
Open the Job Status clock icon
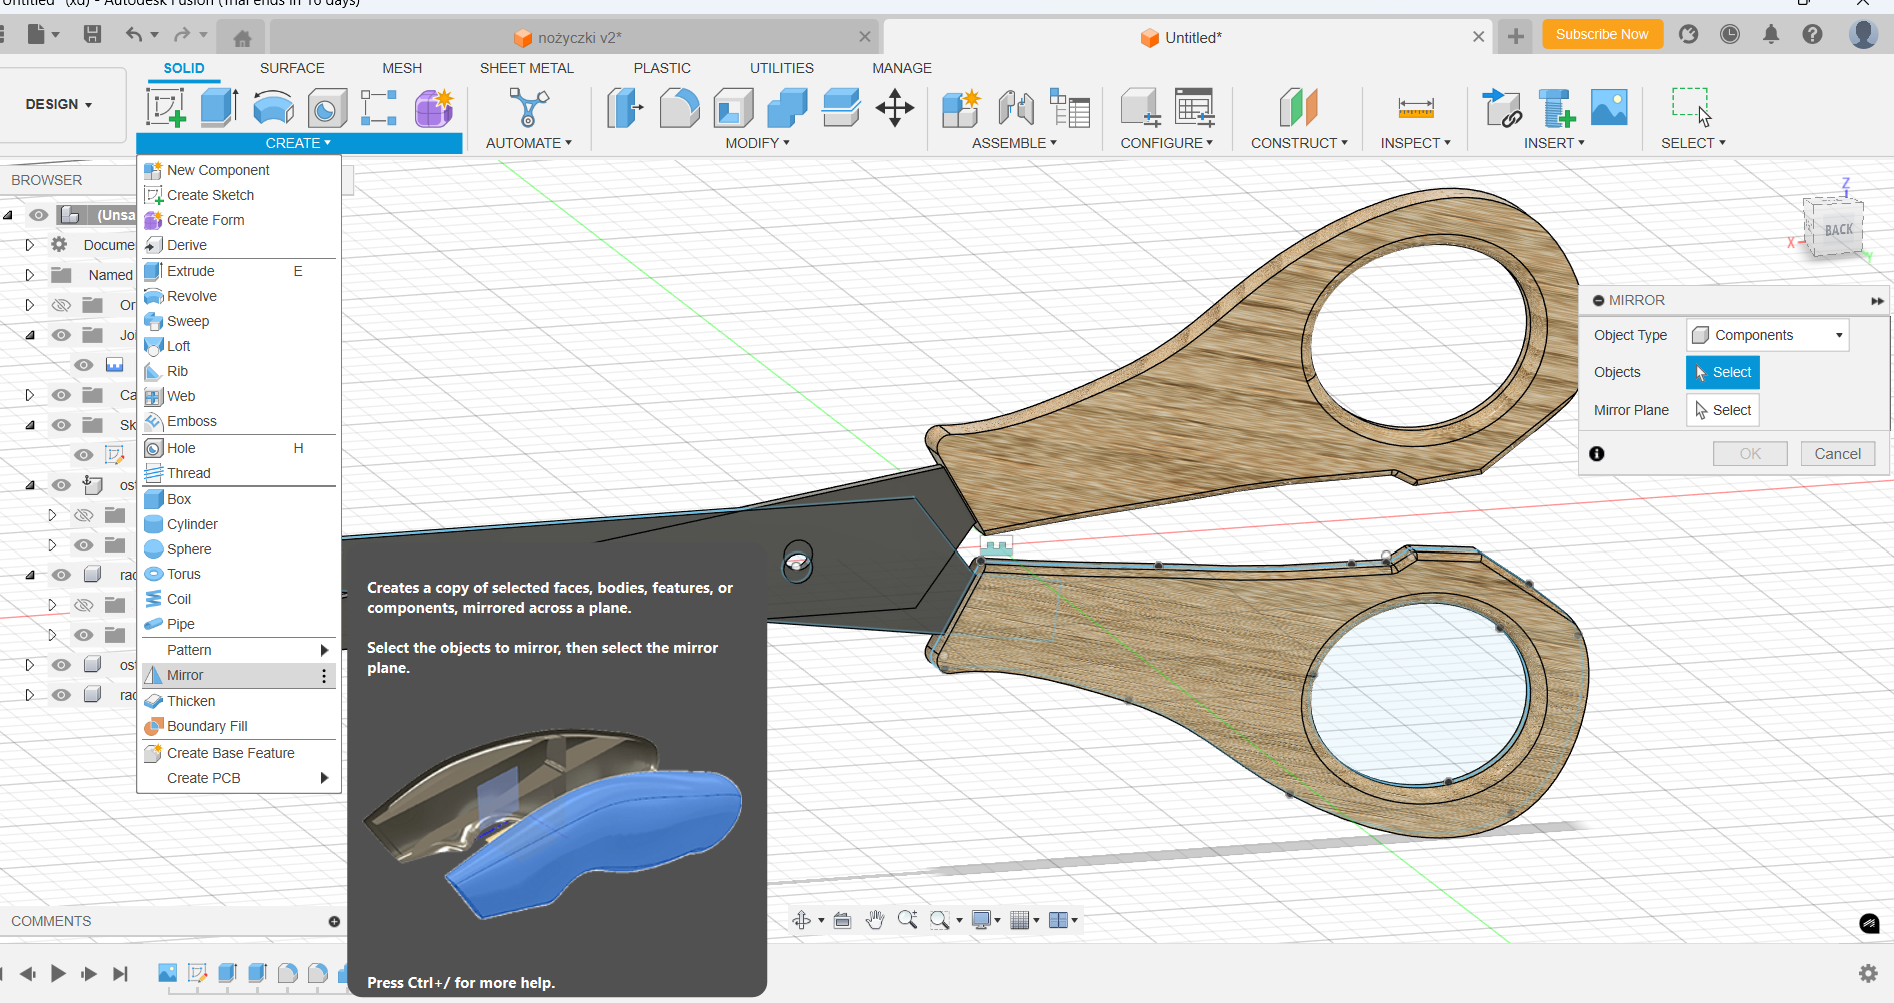[1730, 34]
